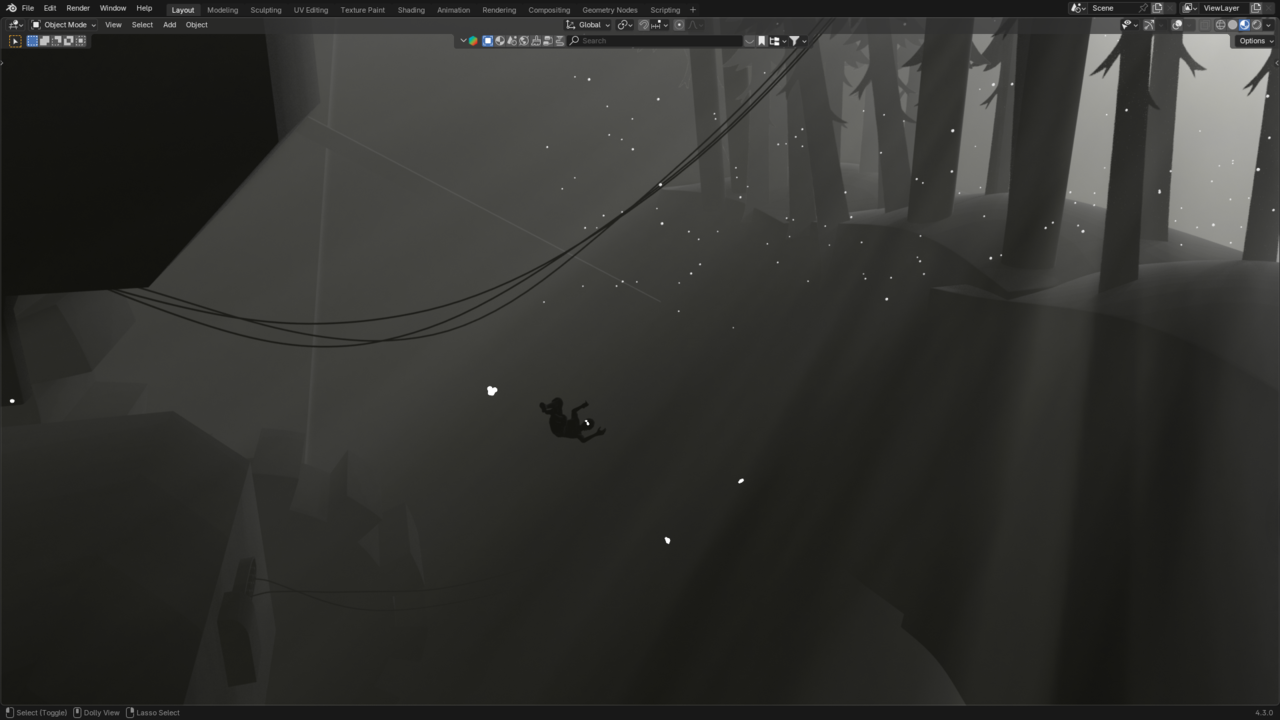The height and width of the screenshot is (720, 1280).
Task: Click the bookmark icon right of search
Action: click(762, 41)
